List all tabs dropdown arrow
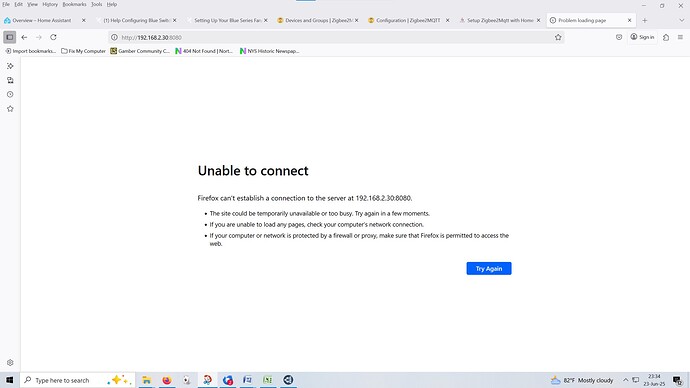The image size is (690, 388). coord(681,20)
